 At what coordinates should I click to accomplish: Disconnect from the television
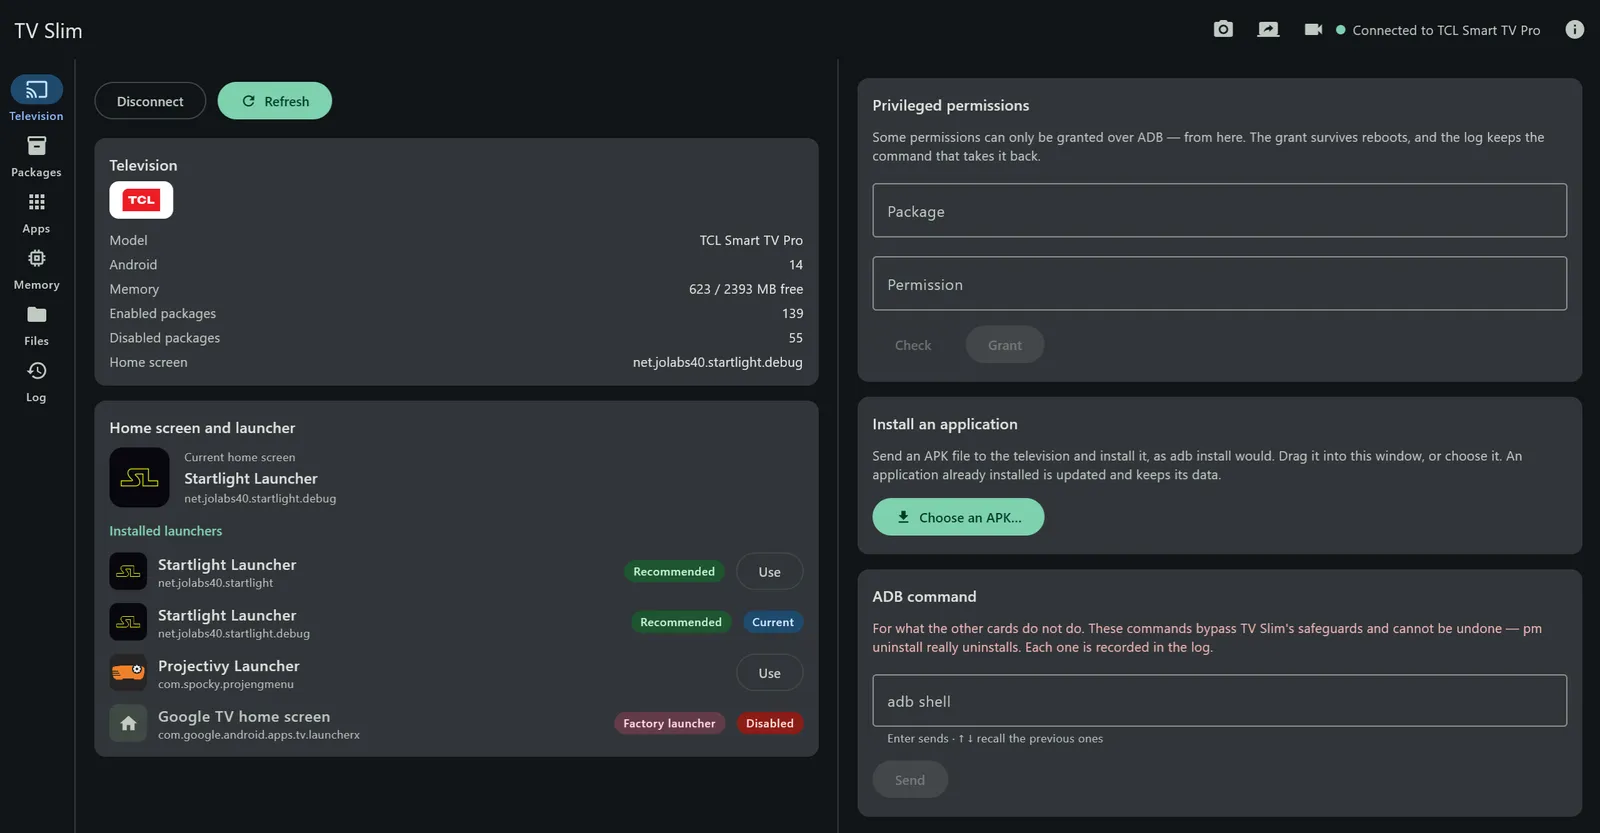(150, 101)
